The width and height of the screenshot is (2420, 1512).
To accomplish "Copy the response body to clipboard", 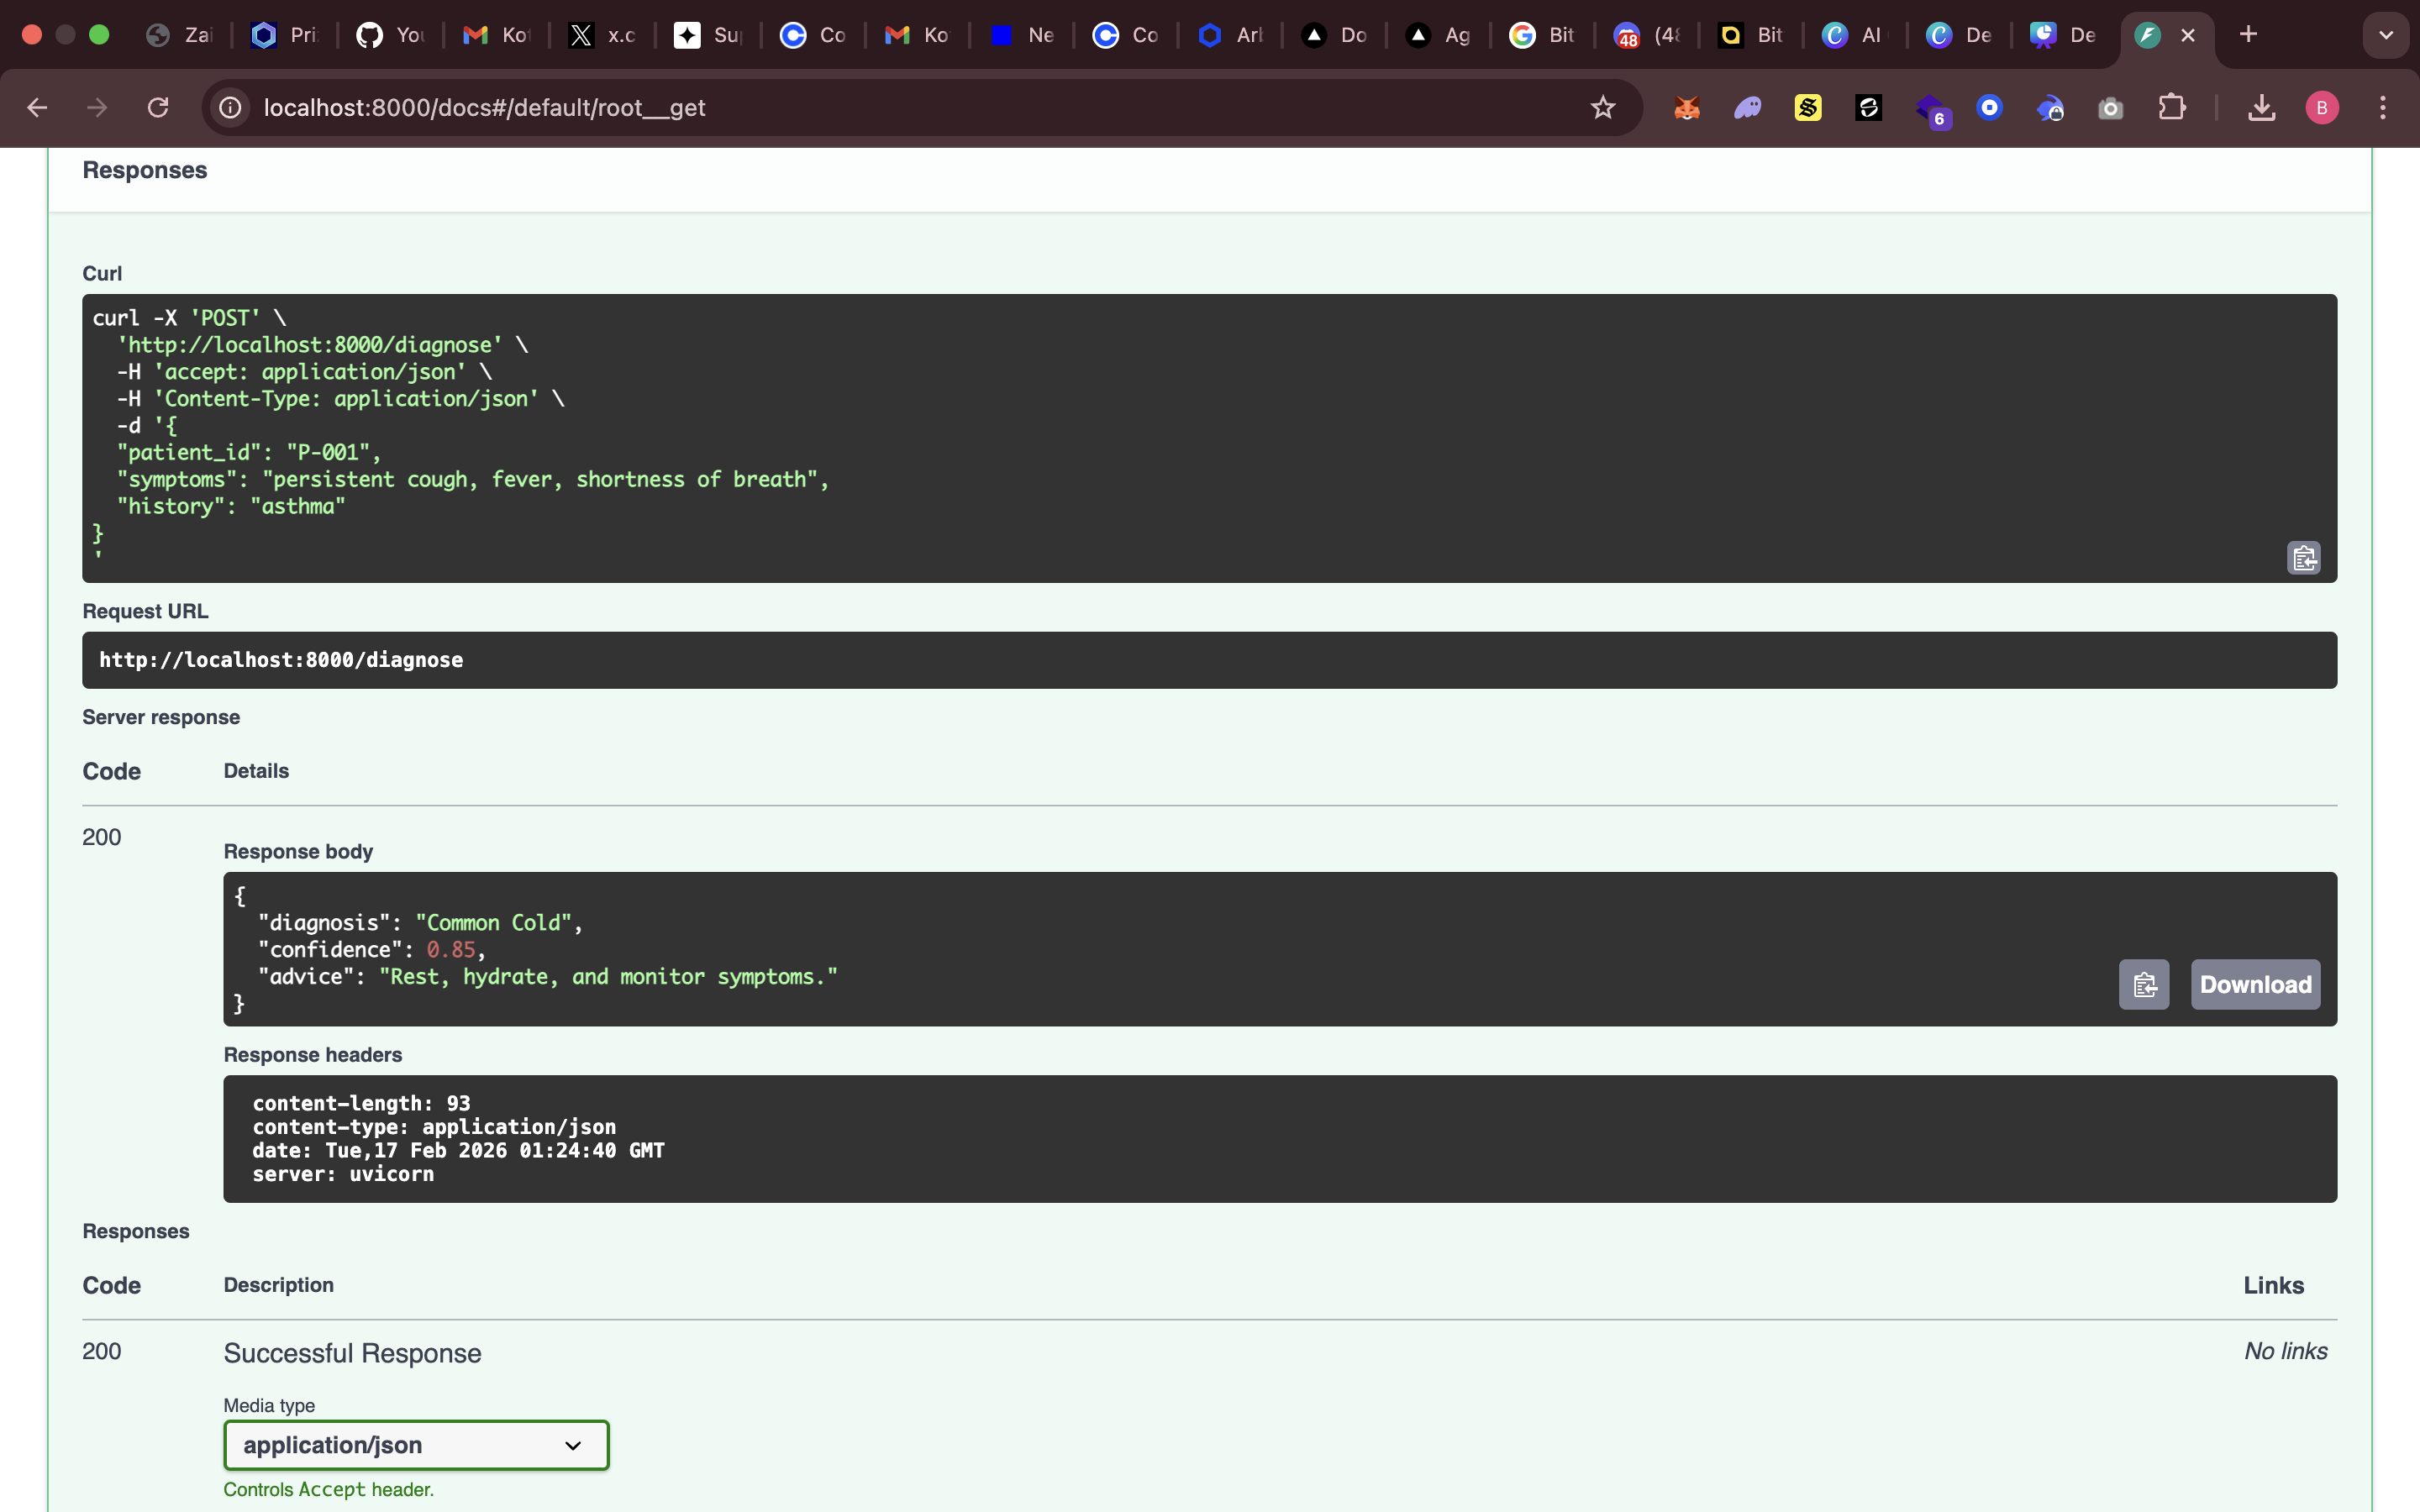I will point(2143,985).
